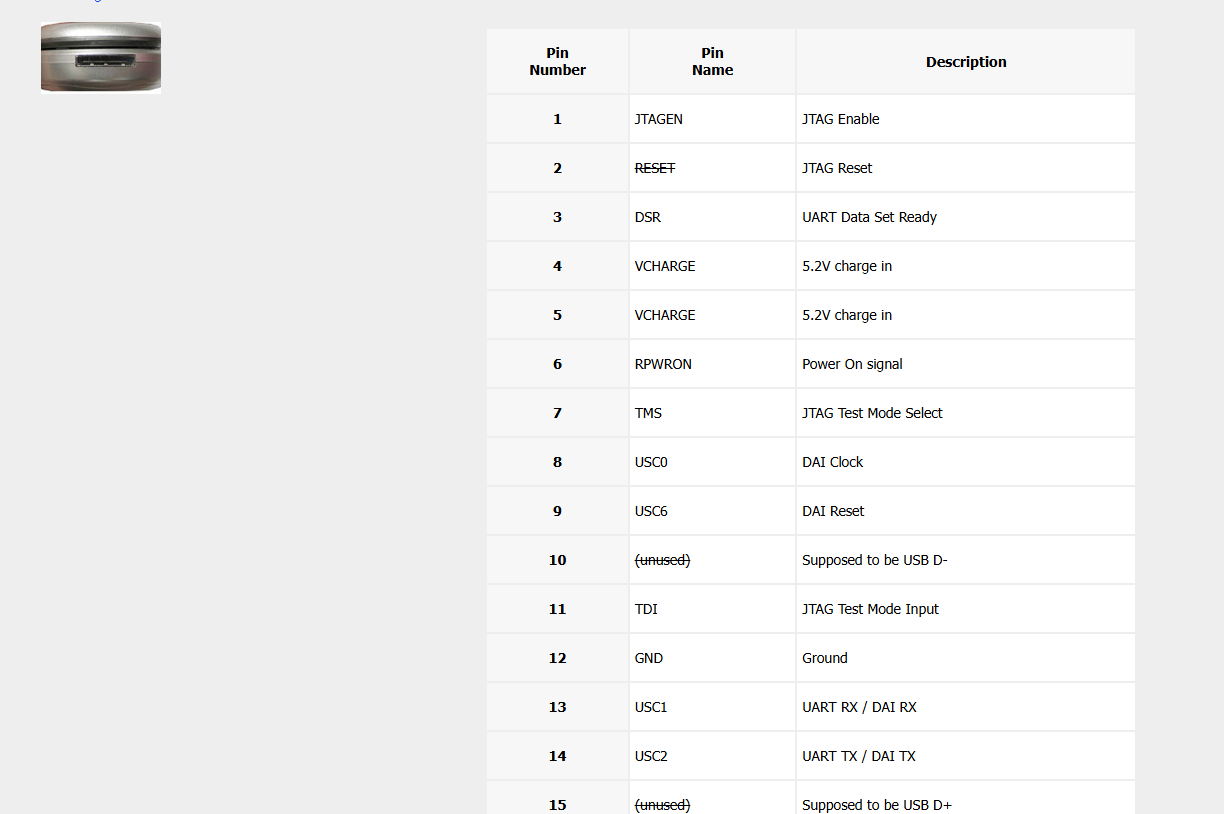Click the Power On signal description
Viewport: 1224px width, 814px height.
852,364
